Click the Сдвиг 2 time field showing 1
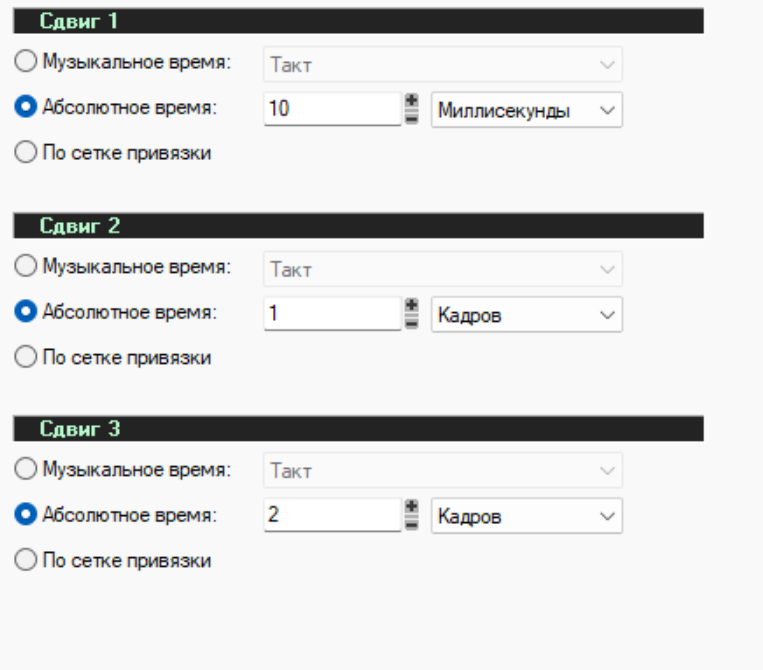Screen dimensions: 763x670 point(331,313)
